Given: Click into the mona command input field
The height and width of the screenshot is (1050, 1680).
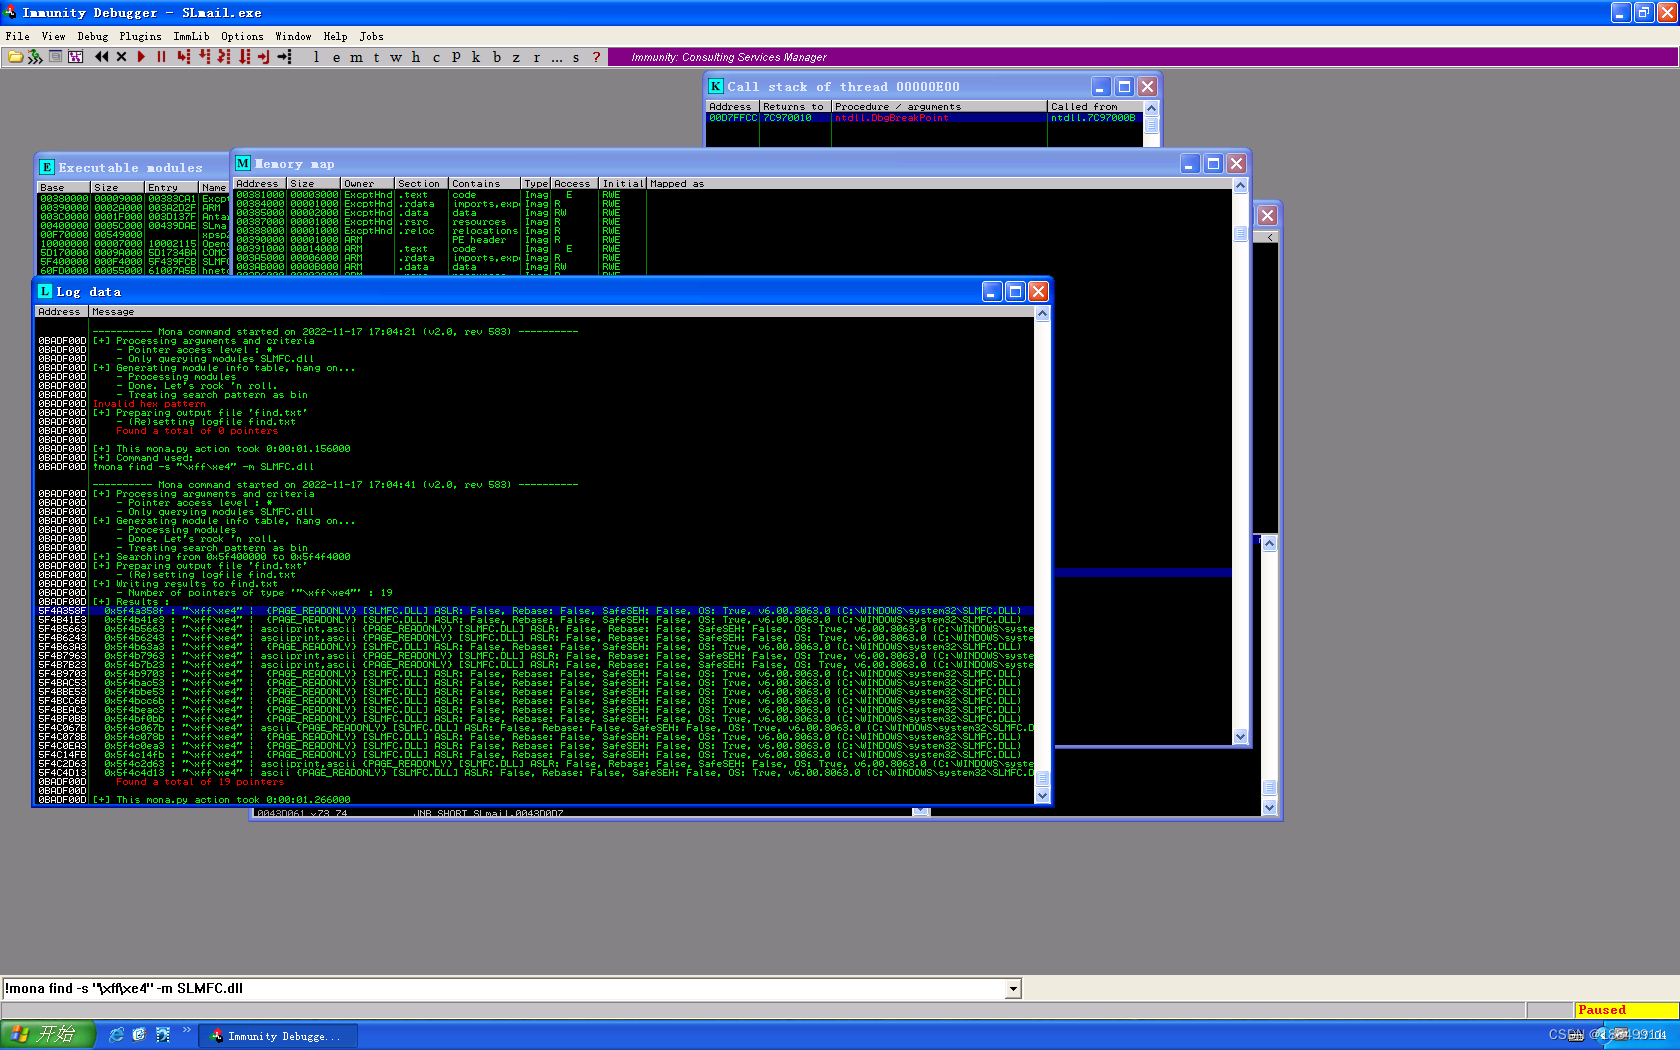Looking at the screenshot, I should click(504, 989).
